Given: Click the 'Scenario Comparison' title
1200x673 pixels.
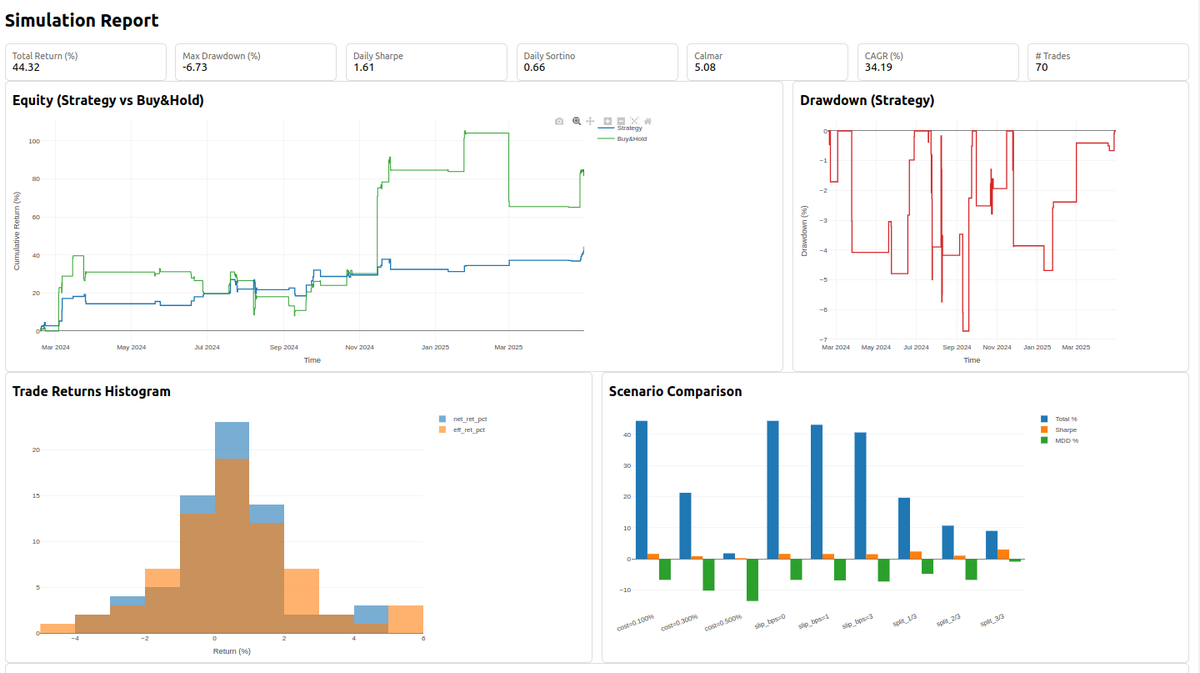Looking at the screenshot, I should 675,391.
